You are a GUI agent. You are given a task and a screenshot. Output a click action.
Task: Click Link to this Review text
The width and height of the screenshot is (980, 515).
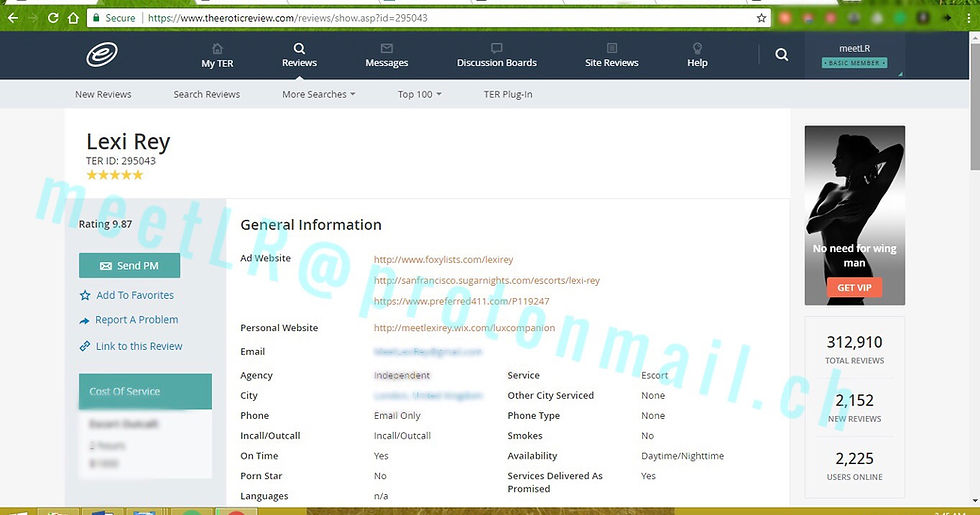(x=139, y=346)
